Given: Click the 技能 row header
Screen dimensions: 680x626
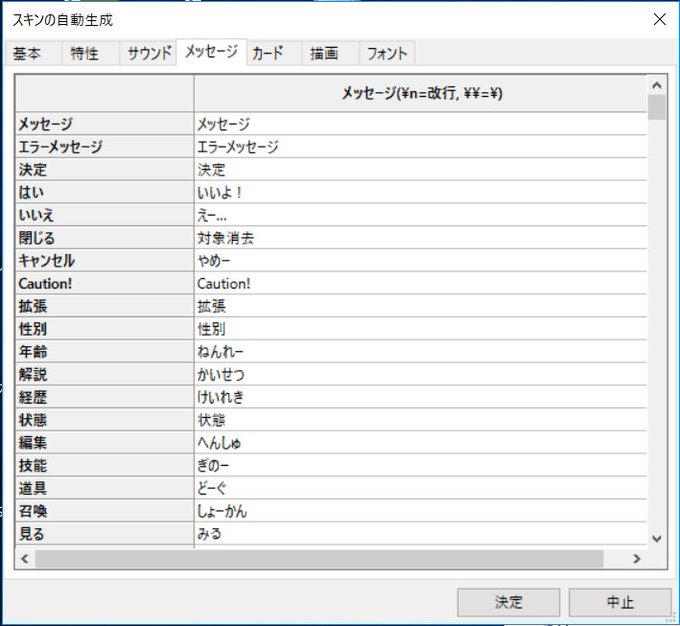Looking at the screenshot, I should pyautogui.click(x=105, y=465).
